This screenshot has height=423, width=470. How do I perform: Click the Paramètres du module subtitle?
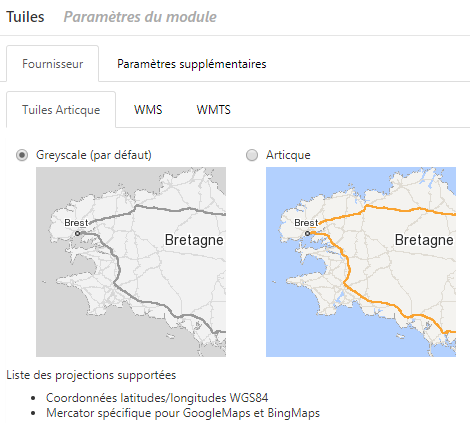[140, 17]
